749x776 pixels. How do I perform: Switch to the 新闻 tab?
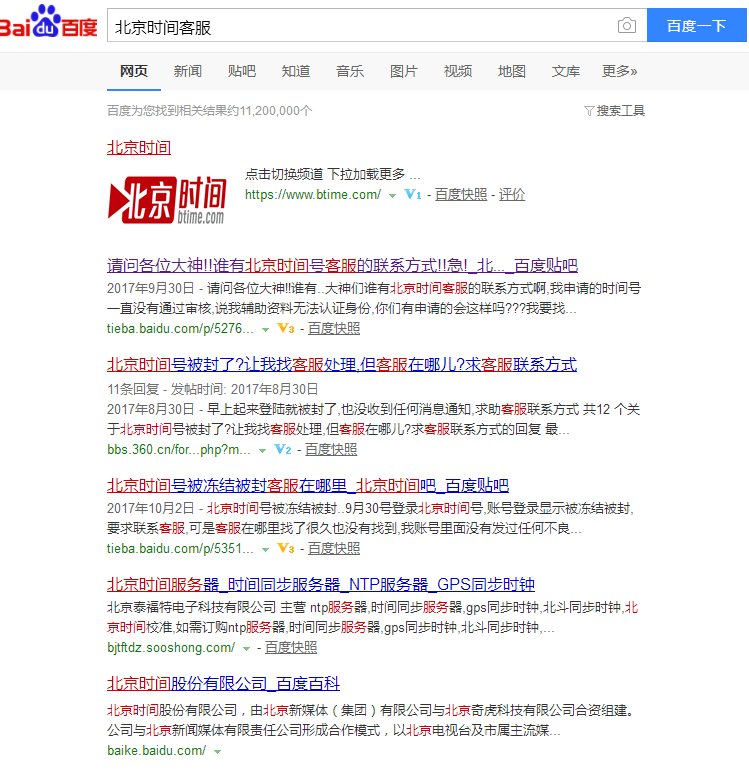pyautogui.click(x=188, y=71)
